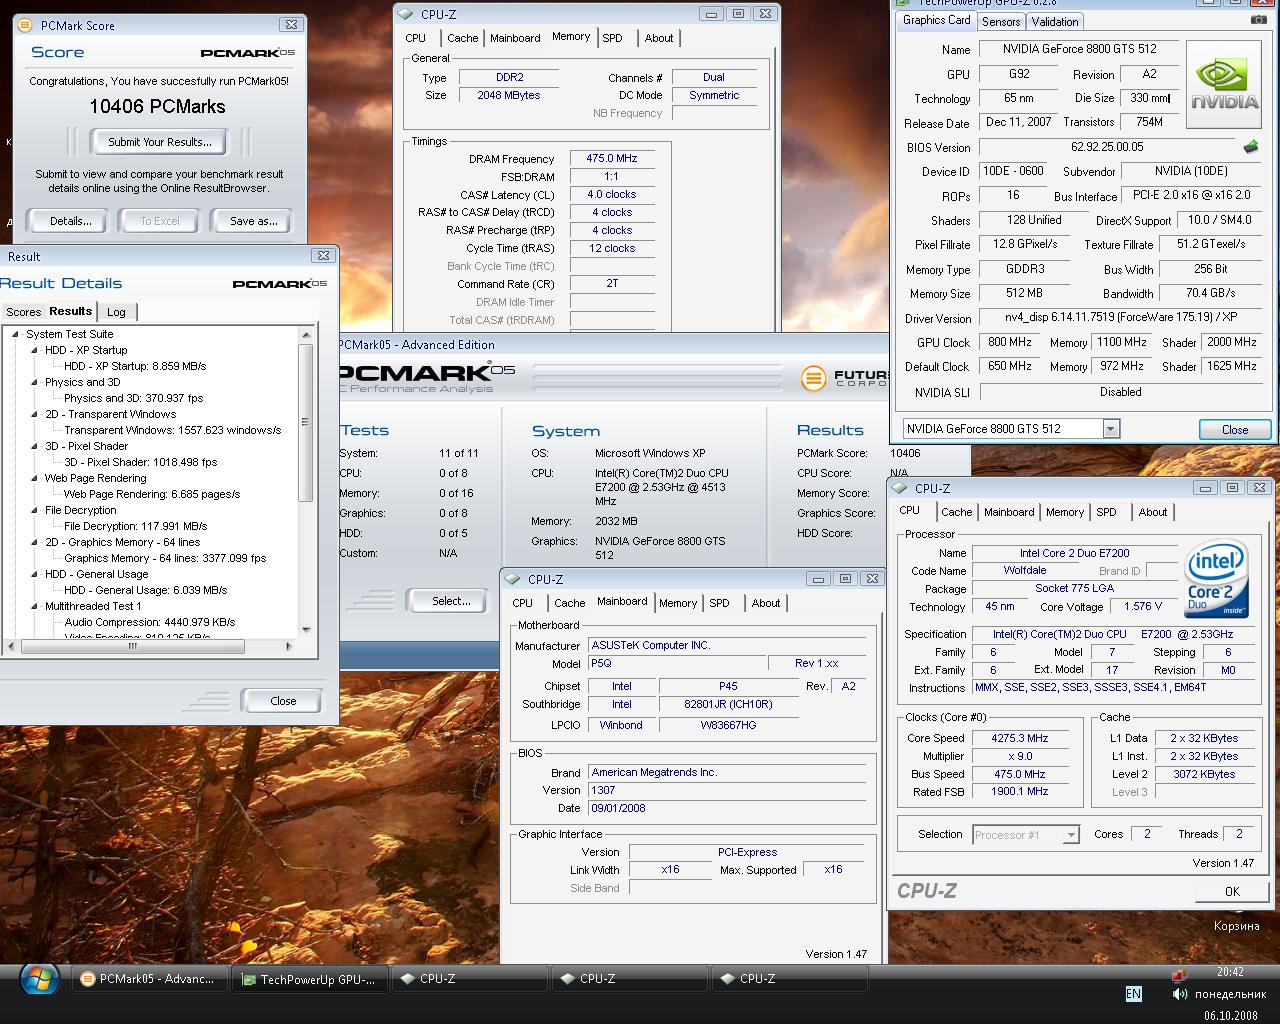Select the 'File Decryption: 117.991 MB/s' row
This screenshot has height=1024, width=1280.
(x=136, y=526)
